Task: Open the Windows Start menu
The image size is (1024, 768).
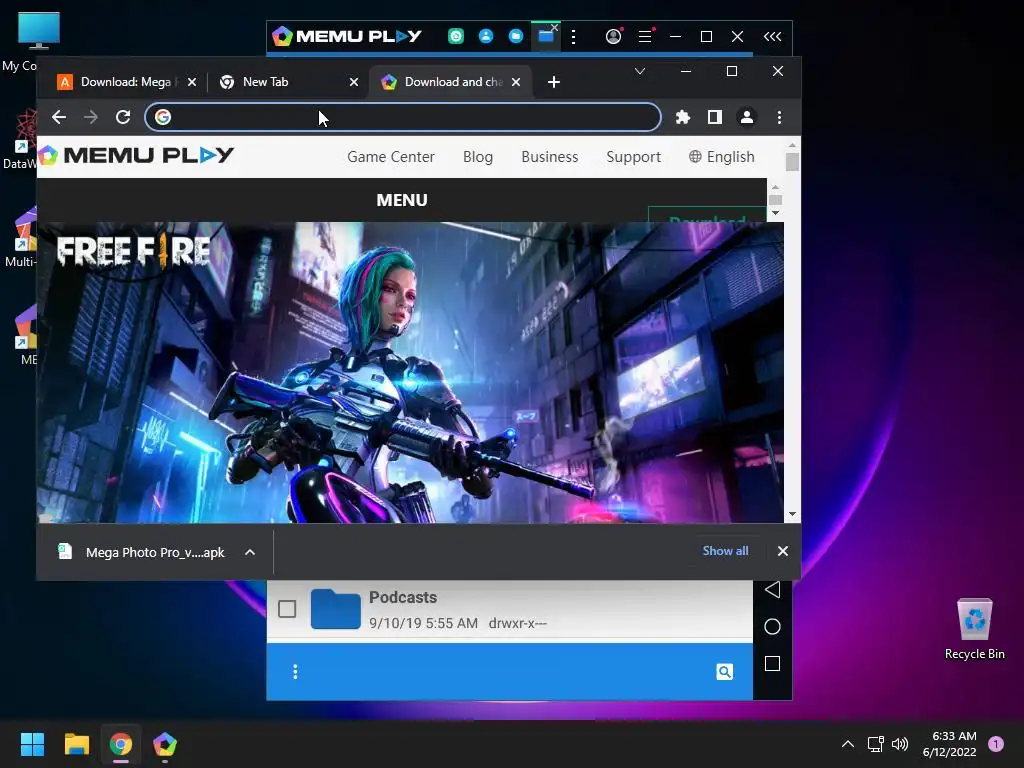Action: click(x=32, y=744)
